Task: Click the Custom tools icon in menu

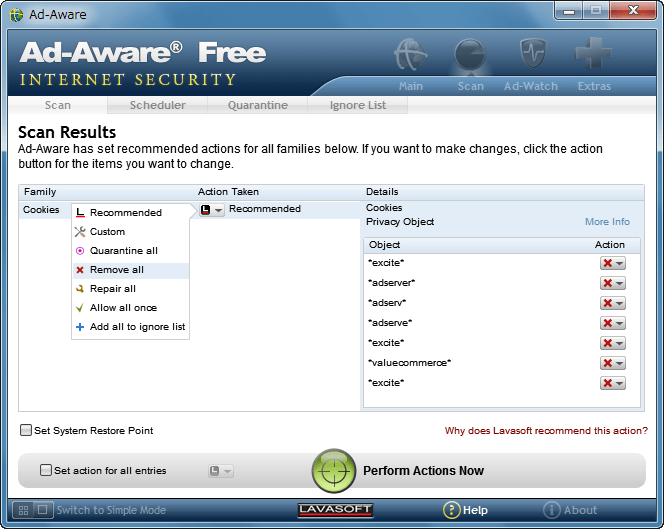Action: 80,232
